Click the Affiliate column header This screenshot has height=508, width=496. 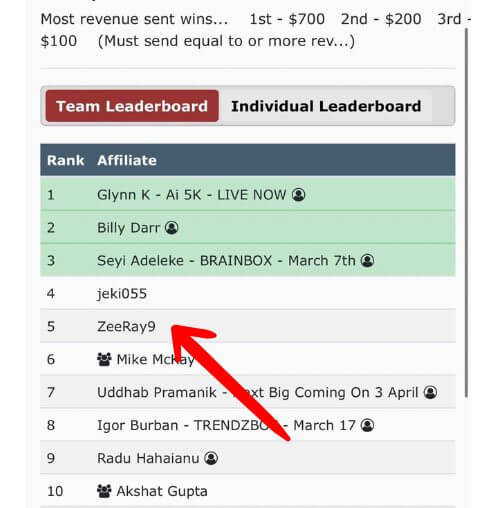[127, 160]
